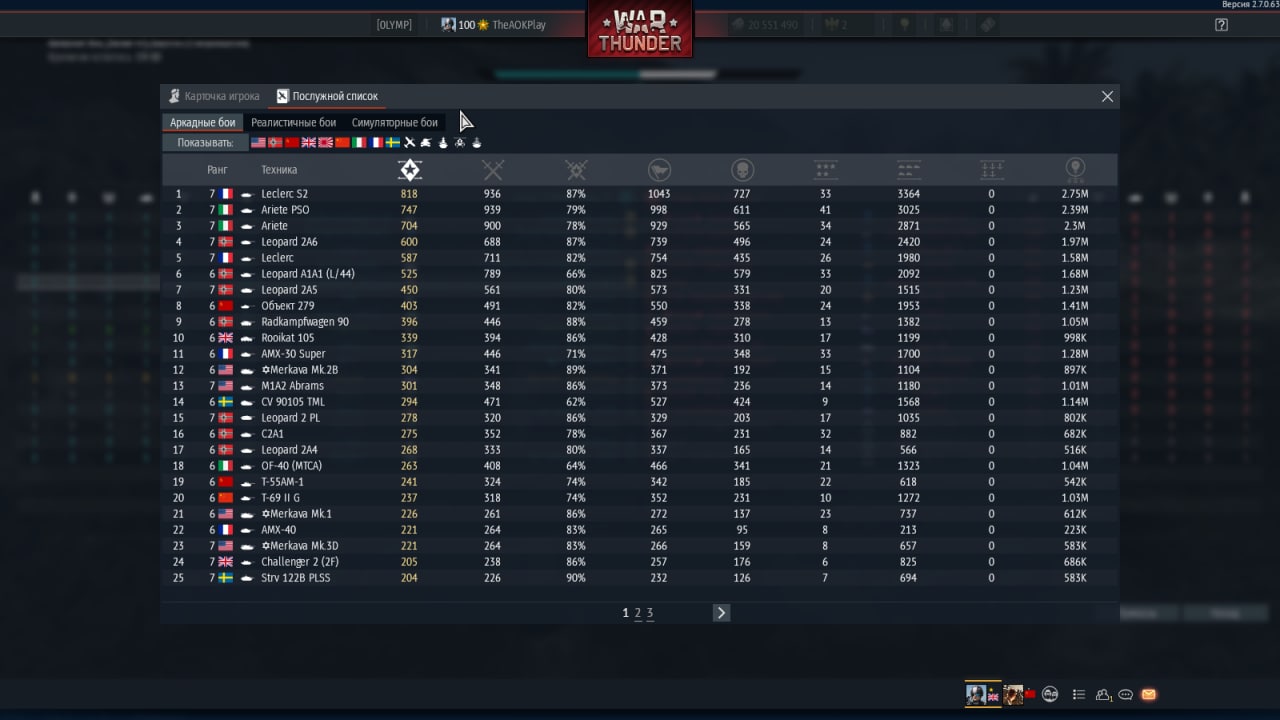Viewport: 1280px width, 720px height.
Task: Select the Strv 122B PLSS row
Action: [x=639, y=578]
